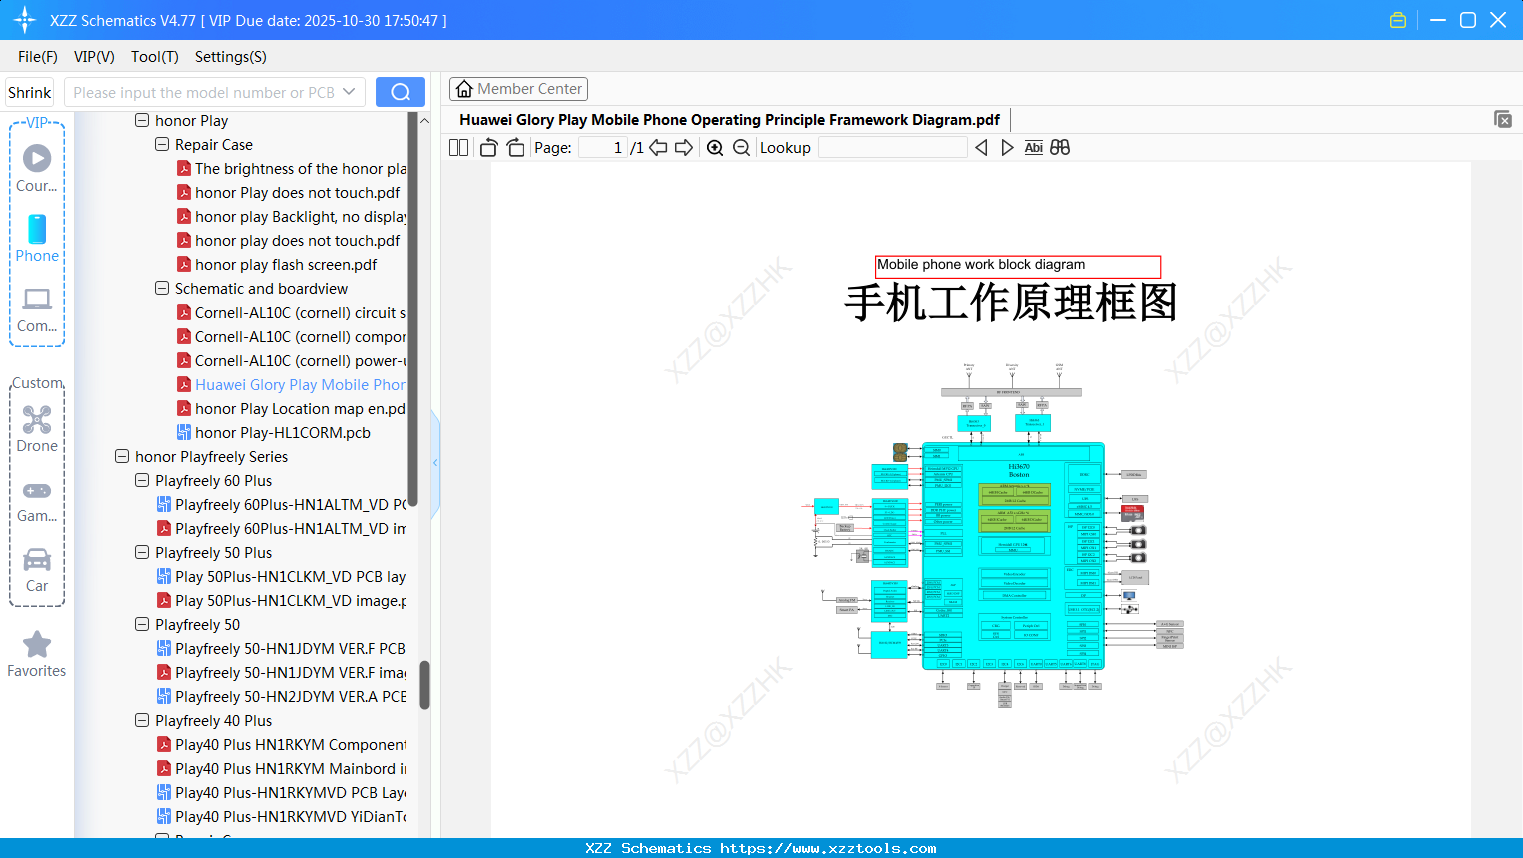
Task: Go to the next page arrow
Action: [x=684, y=147]
